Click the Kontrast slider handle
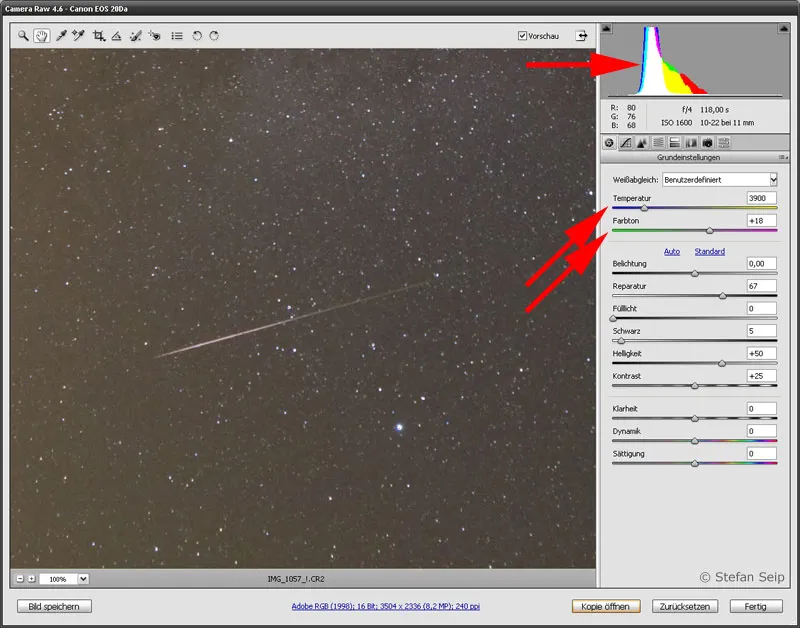Viewport: 800px width, 628px height. coord(695,386)
